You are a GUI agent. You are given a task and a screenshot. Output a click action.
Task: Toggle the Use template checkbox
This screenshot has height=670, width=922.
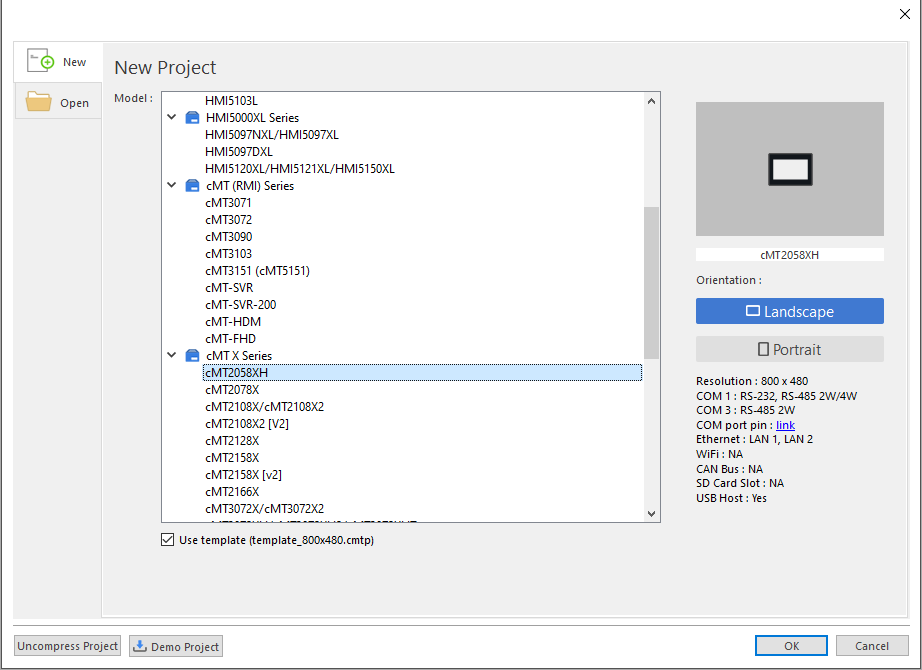tap(168, 539)
